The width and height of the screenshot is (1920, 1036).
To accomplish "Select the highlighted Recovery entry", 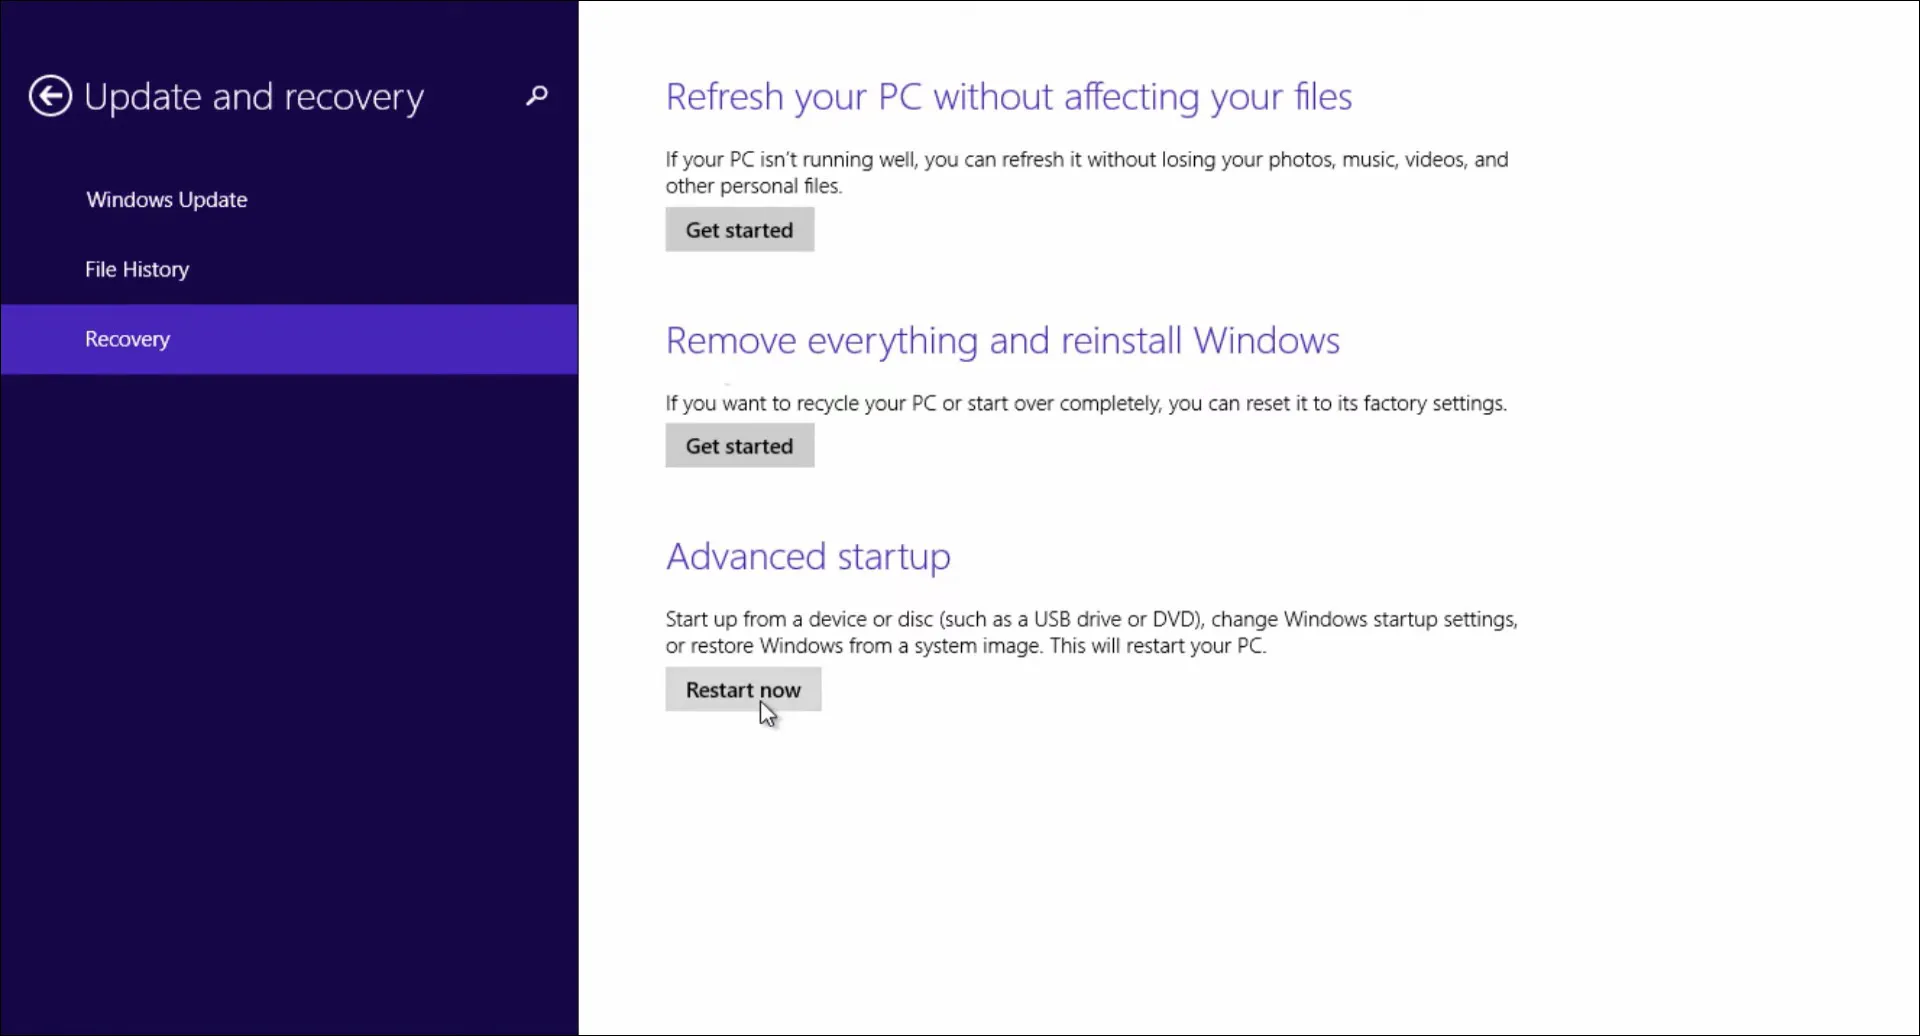I will click(x=127, y=339).
